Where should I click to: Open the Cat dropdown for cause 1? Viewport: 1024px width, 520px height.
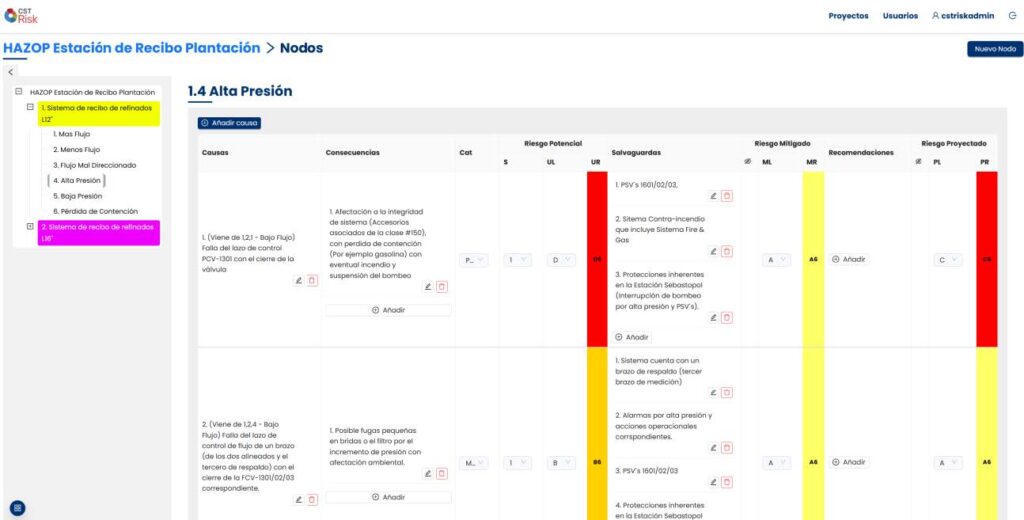point(473,260)
